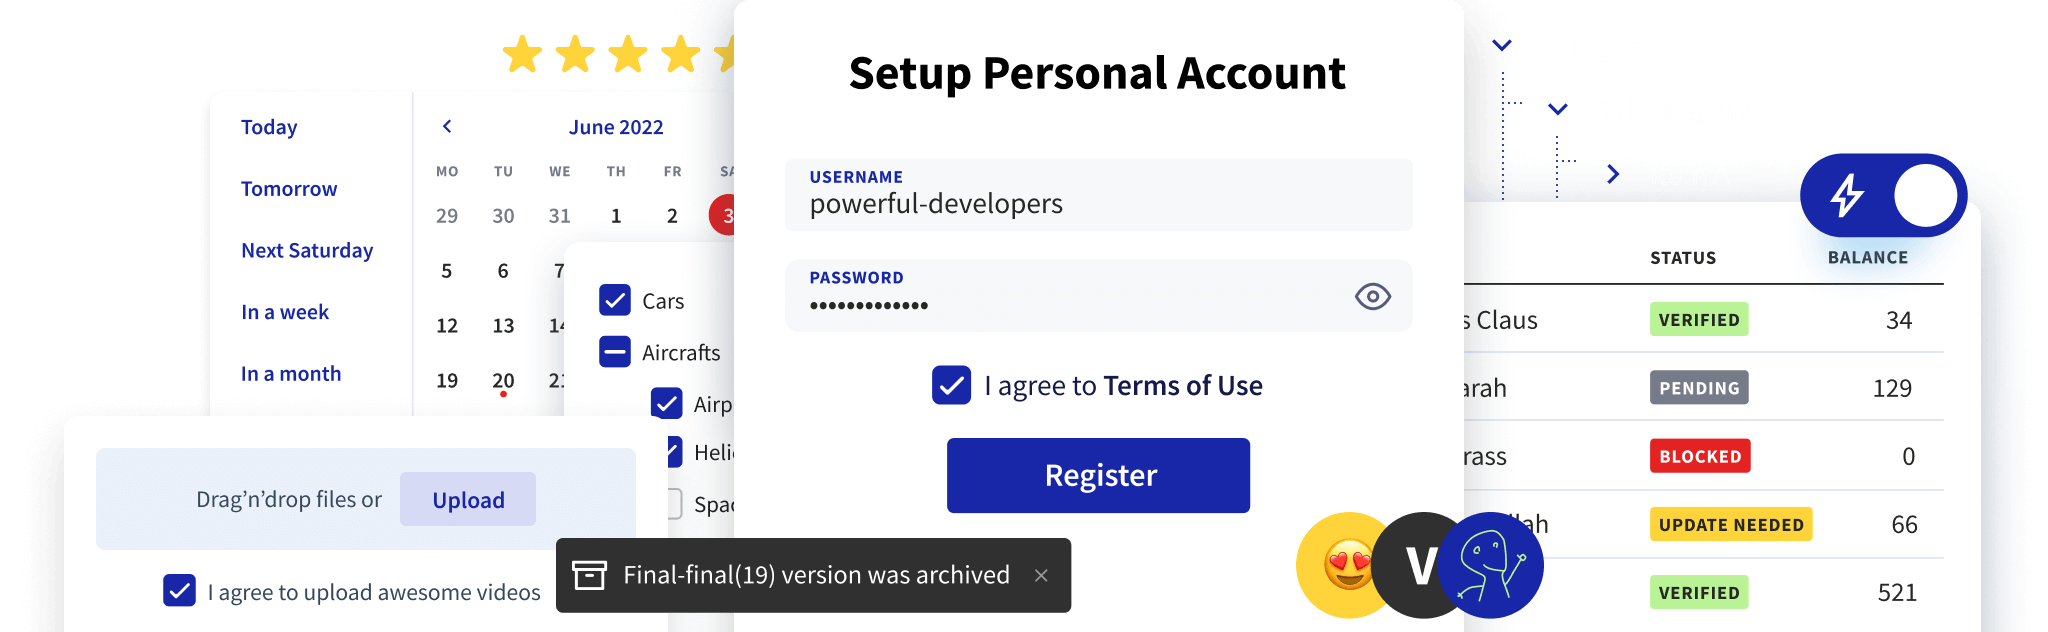This screenshot has height=632, width=2048.
Task: Collapse the subcategory chevron under Category
Action: 1557,109
